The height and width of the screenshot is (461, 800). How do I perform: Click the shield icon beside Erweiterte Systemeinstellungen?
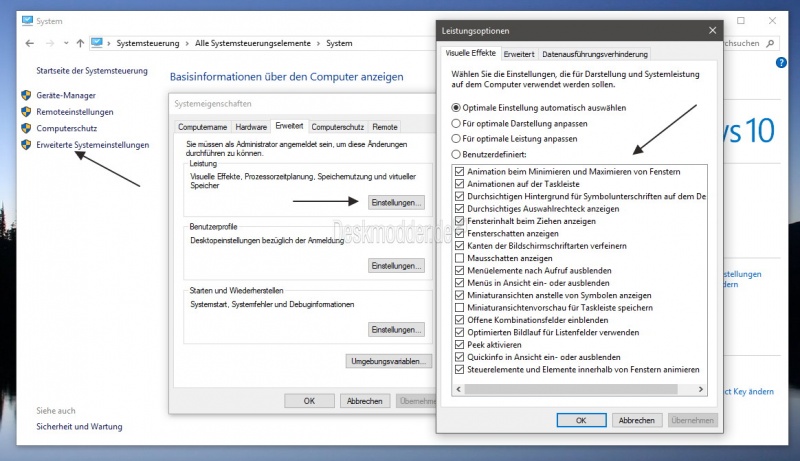tap(26, 145)
